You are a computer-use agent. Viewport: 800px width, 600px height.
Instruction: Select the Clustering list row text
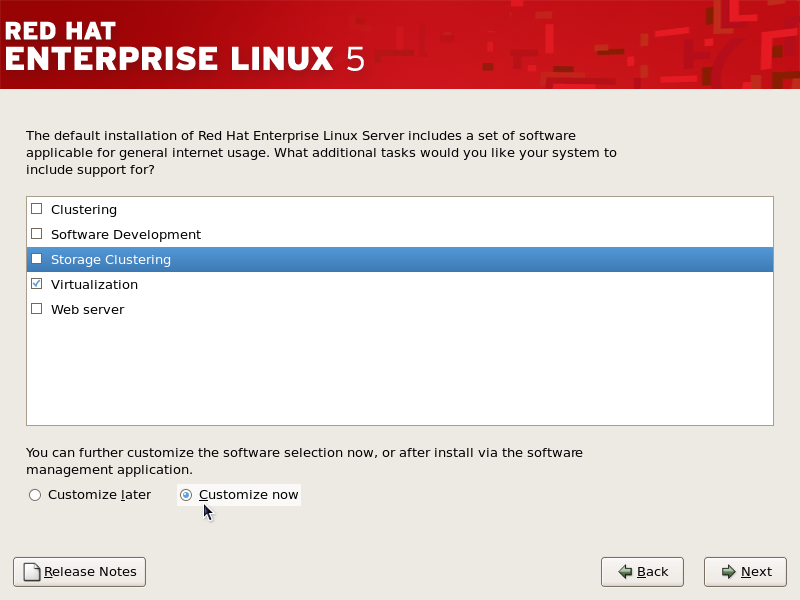click(84, 210)
